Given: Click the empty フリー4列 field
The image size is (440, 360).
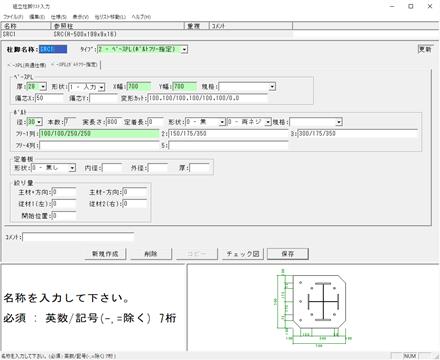Looking at the screenshot, I should 99,145.
